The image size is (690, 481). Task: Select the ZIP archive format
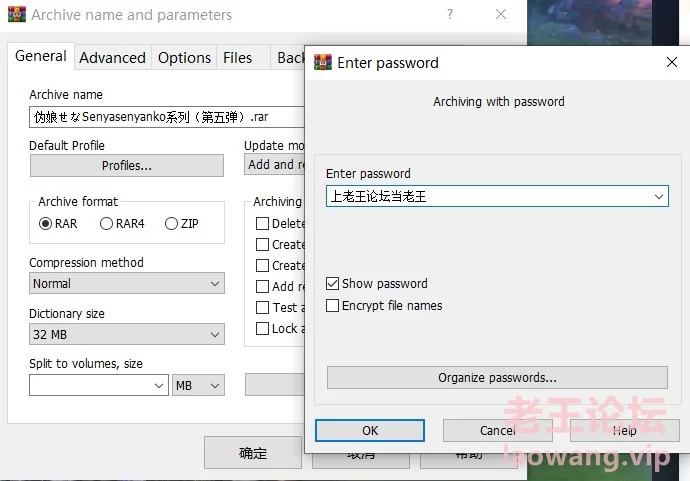182,224
